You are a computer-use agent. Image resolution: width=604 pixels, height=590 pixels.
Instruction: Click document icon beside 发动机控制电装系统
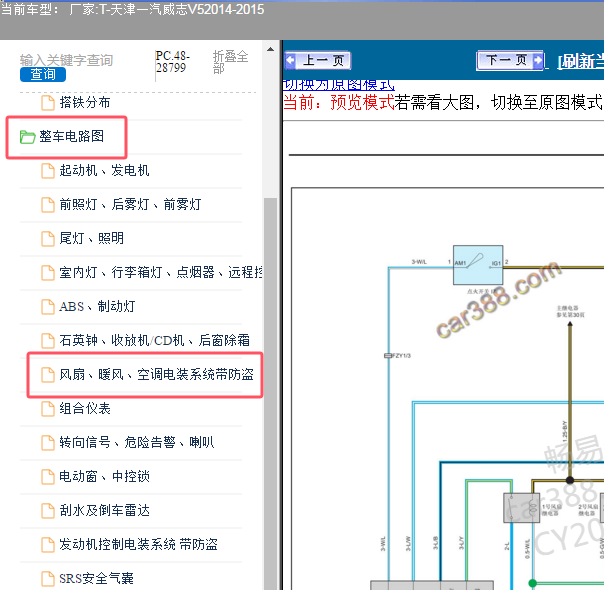pyautogui.click(x=48, y=545)
